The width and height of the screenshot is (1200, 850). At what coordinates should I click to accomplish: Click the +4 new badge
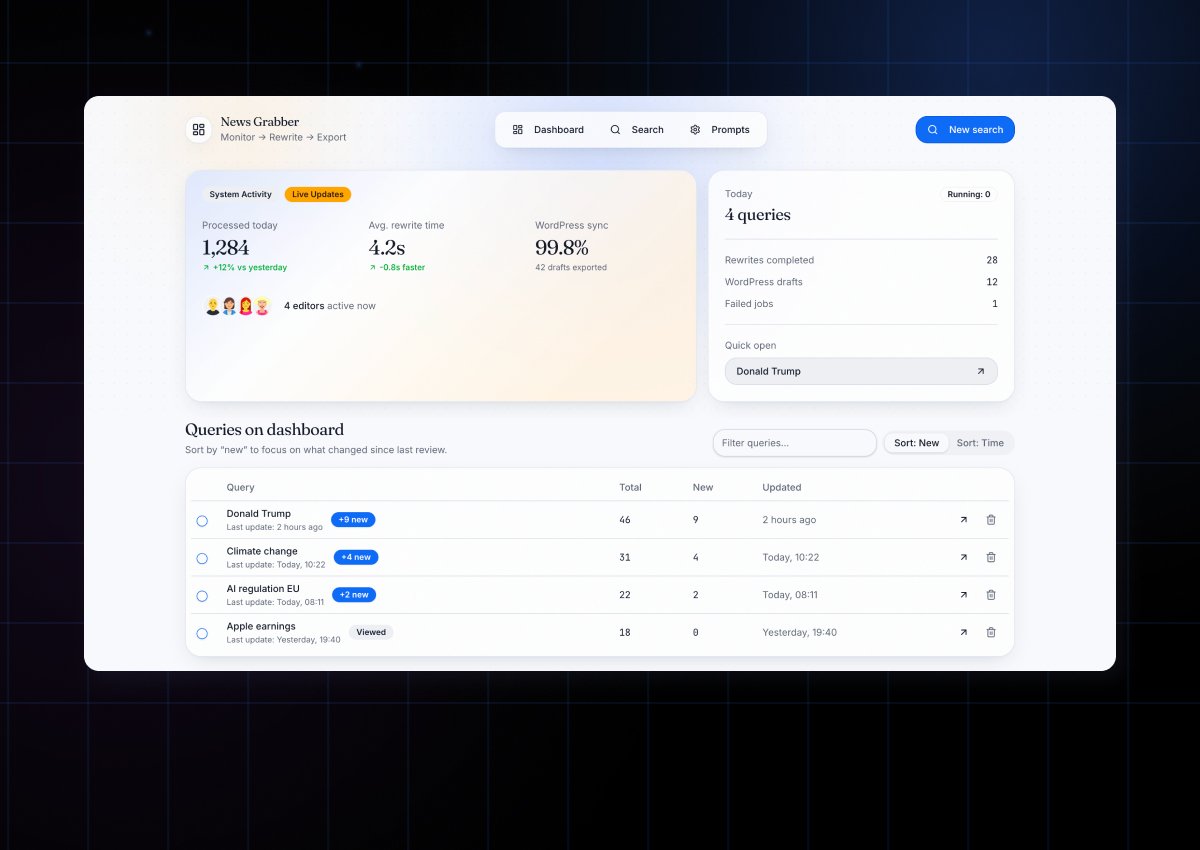[356, 557]
